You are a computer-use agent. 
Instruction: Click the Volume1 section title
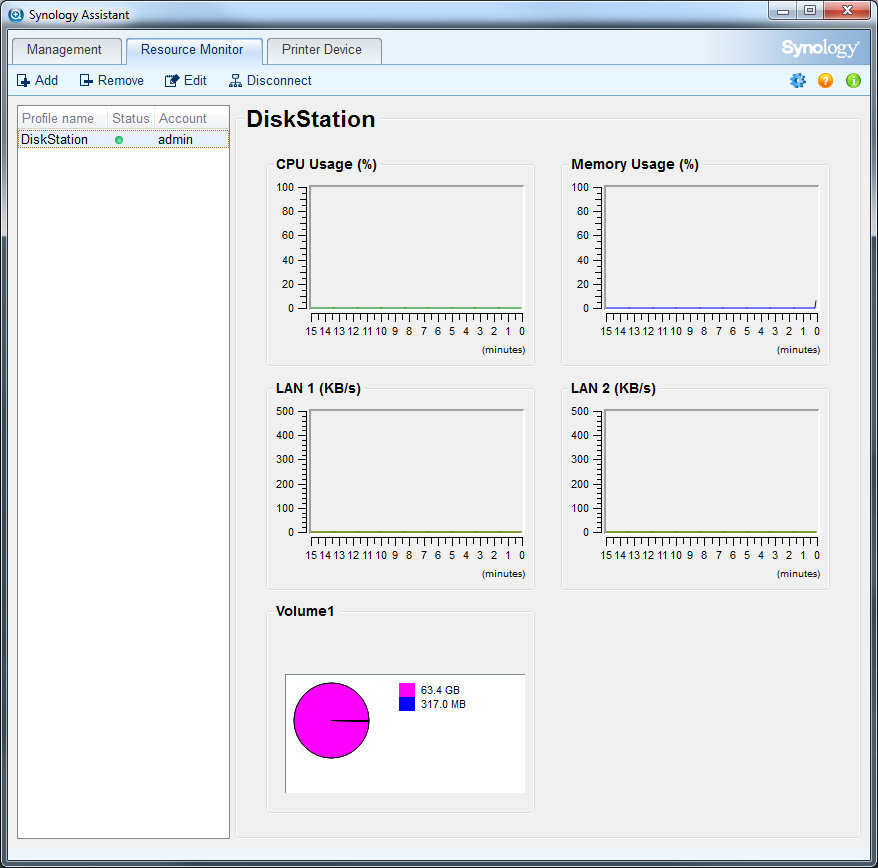(305, 611)
